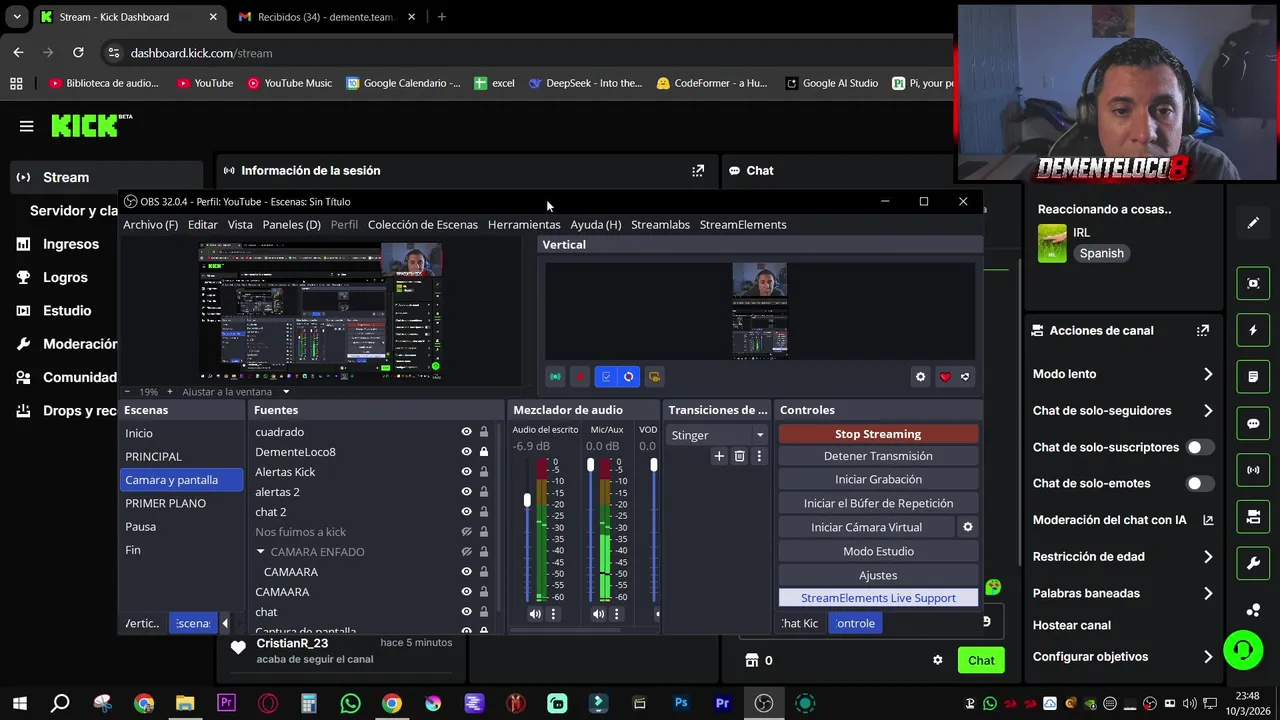Adjust the Audio del escritorio volume fader

(527, 500)
